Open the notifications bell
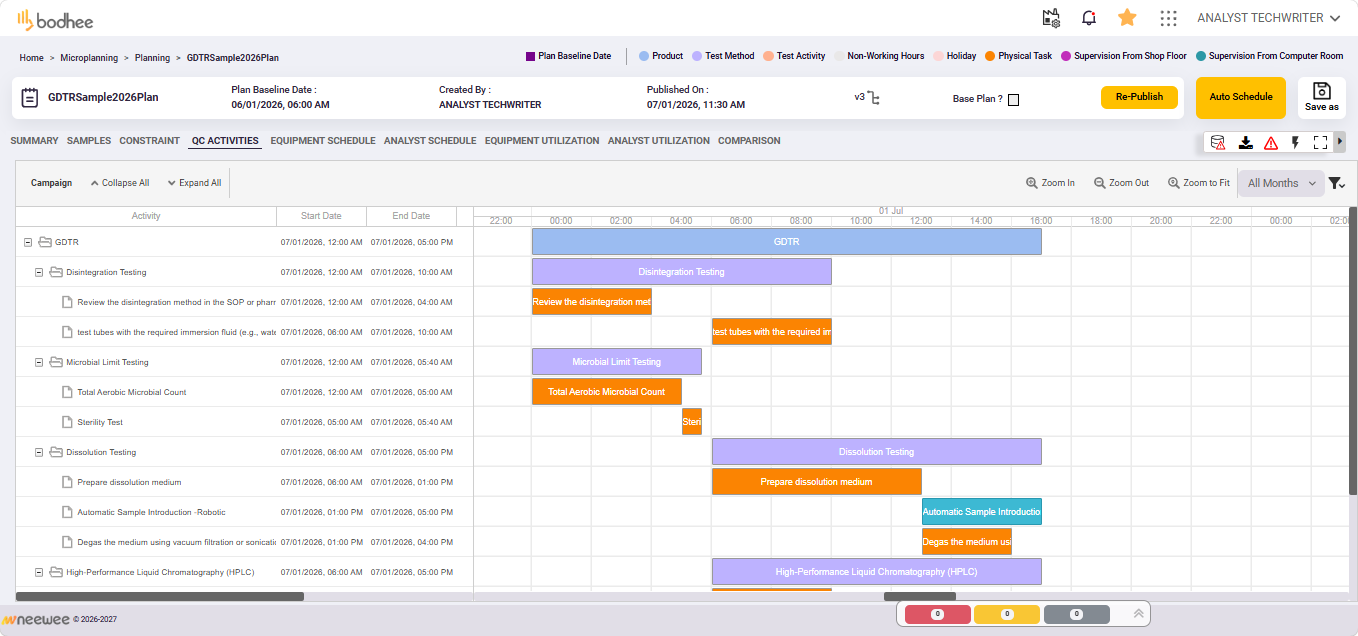The width and height of the screenshot is (1358, 636). click(x=1089, y=18)
